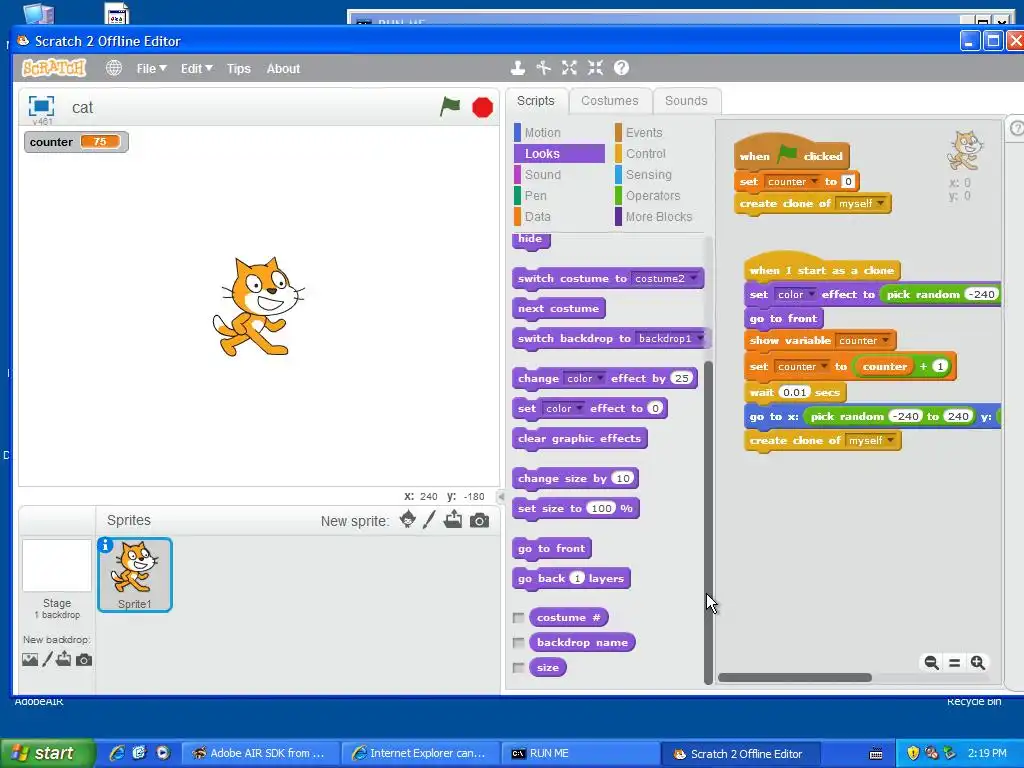The image size is (1024, 768).
Task: Select the More Blocks category
Action: pos(659,216)
